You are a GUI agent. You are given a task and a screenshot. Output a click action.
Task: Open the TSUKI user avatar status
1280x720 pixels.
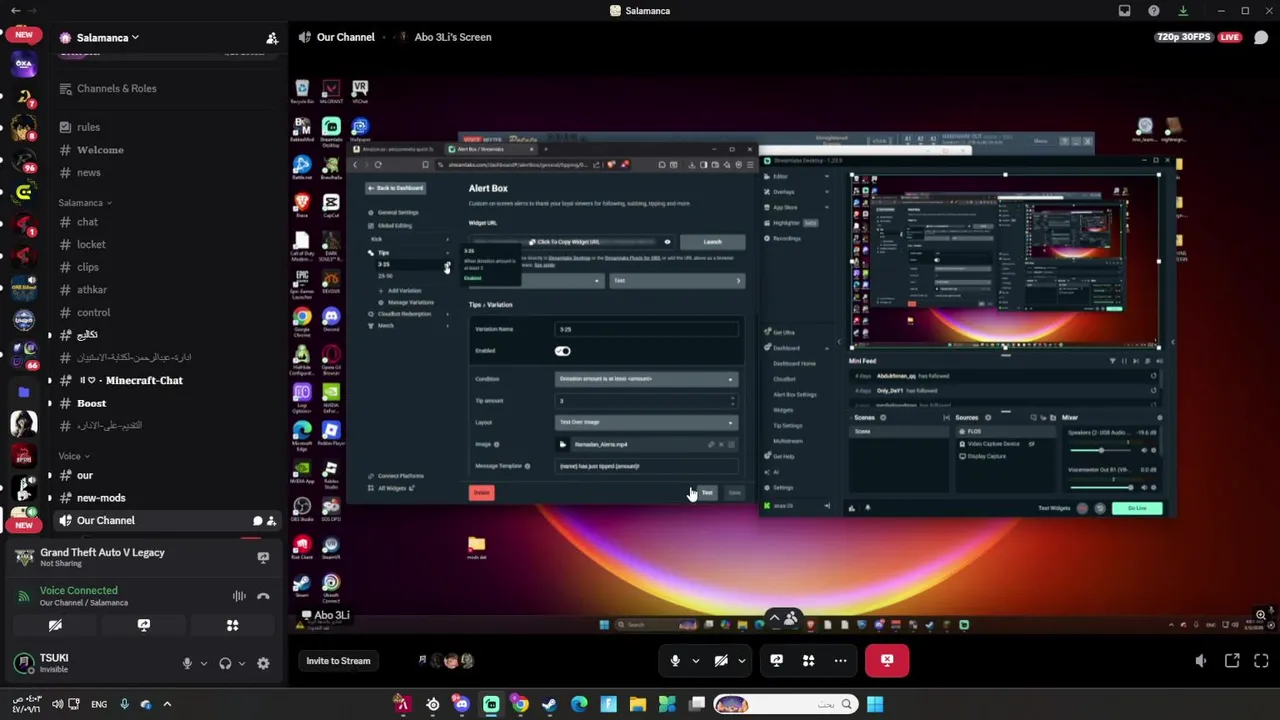(24, 663)
